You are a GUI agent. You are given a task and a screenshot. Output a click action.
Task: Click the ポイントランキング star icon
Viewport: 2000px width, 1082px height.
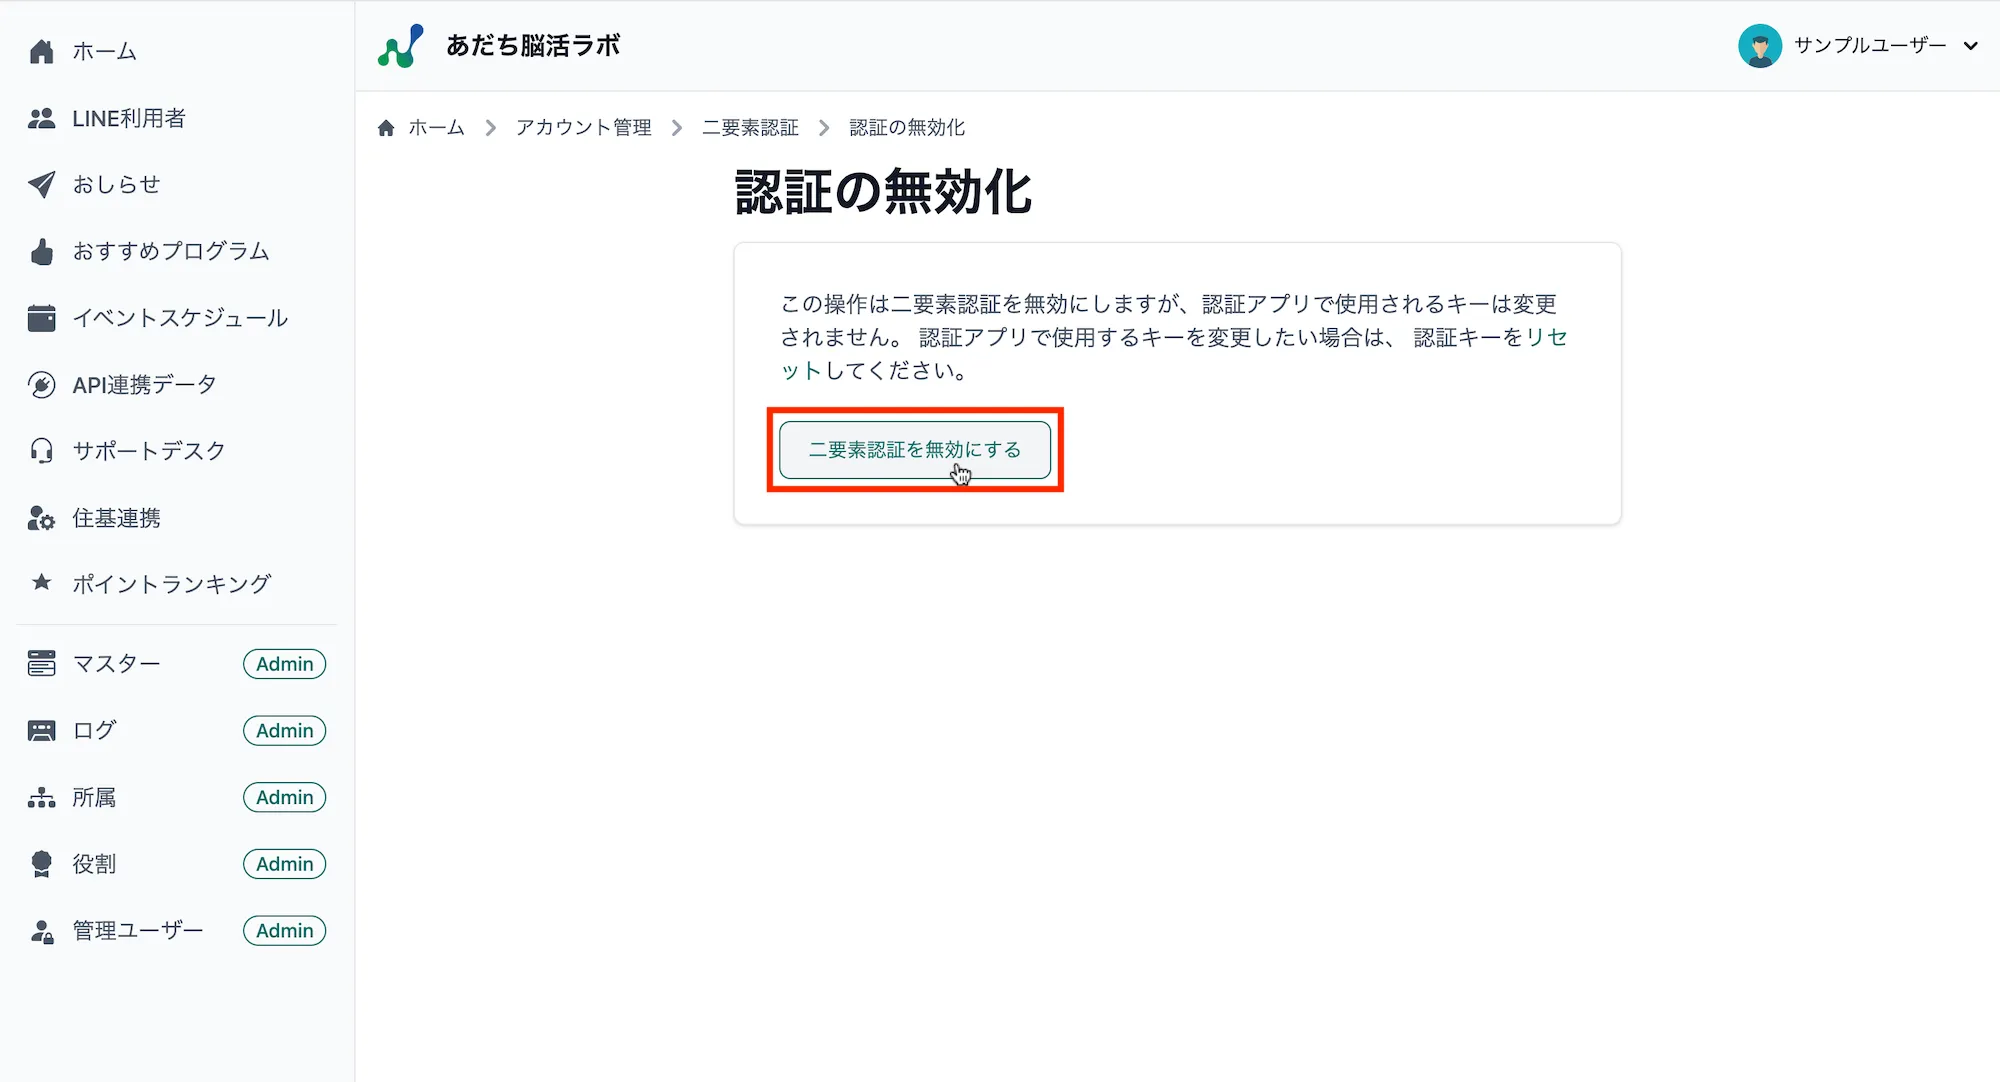(x=41, y=584)
